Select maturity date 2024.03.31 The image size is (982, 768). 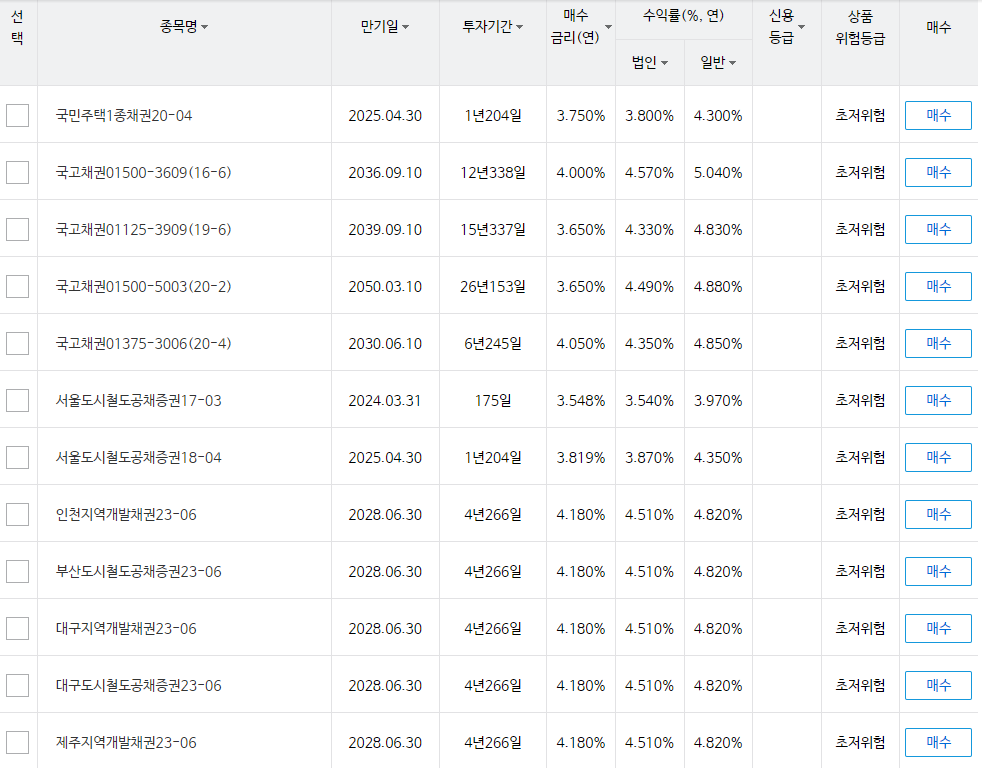(x=385, y=401)
